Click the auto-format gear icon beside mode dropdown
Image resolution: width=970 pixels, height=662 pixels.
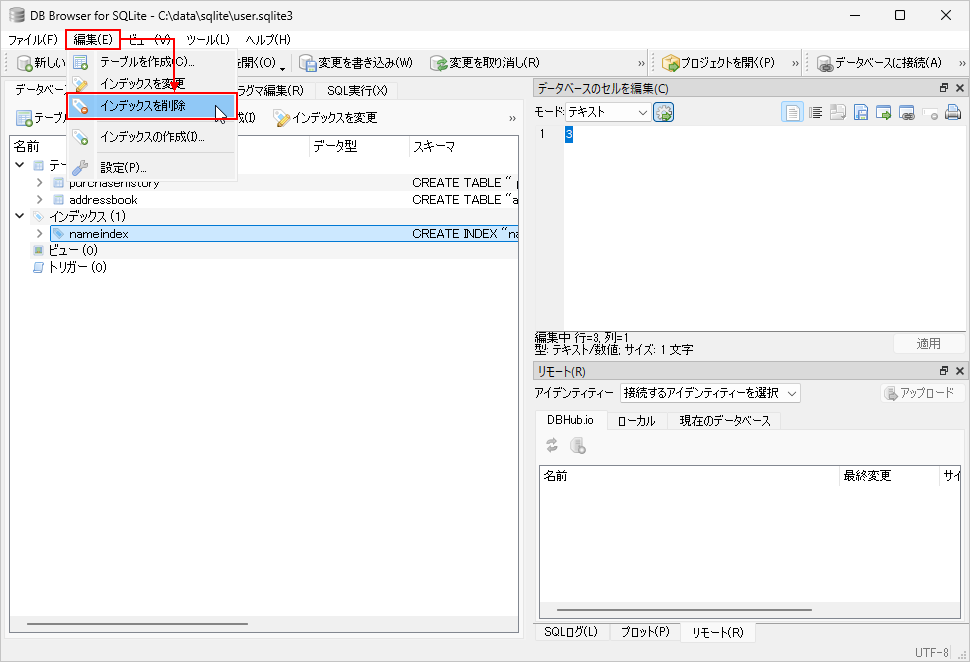pyautogui.click(x=664, y=113)
